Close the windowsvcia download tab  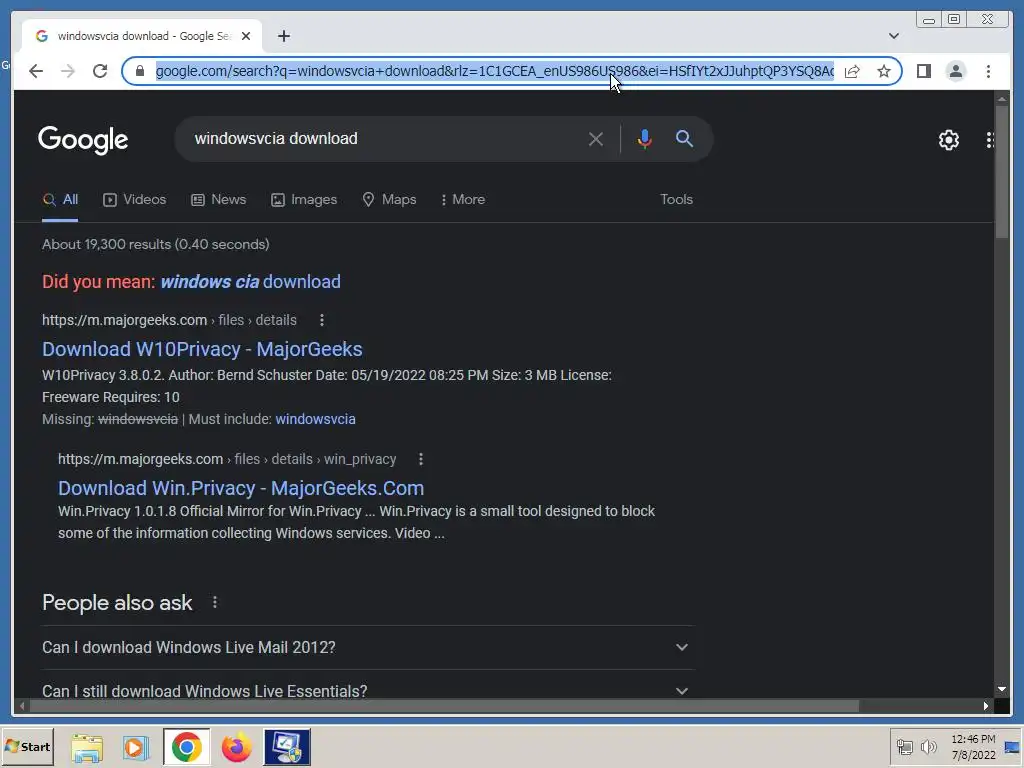(246, 36)
